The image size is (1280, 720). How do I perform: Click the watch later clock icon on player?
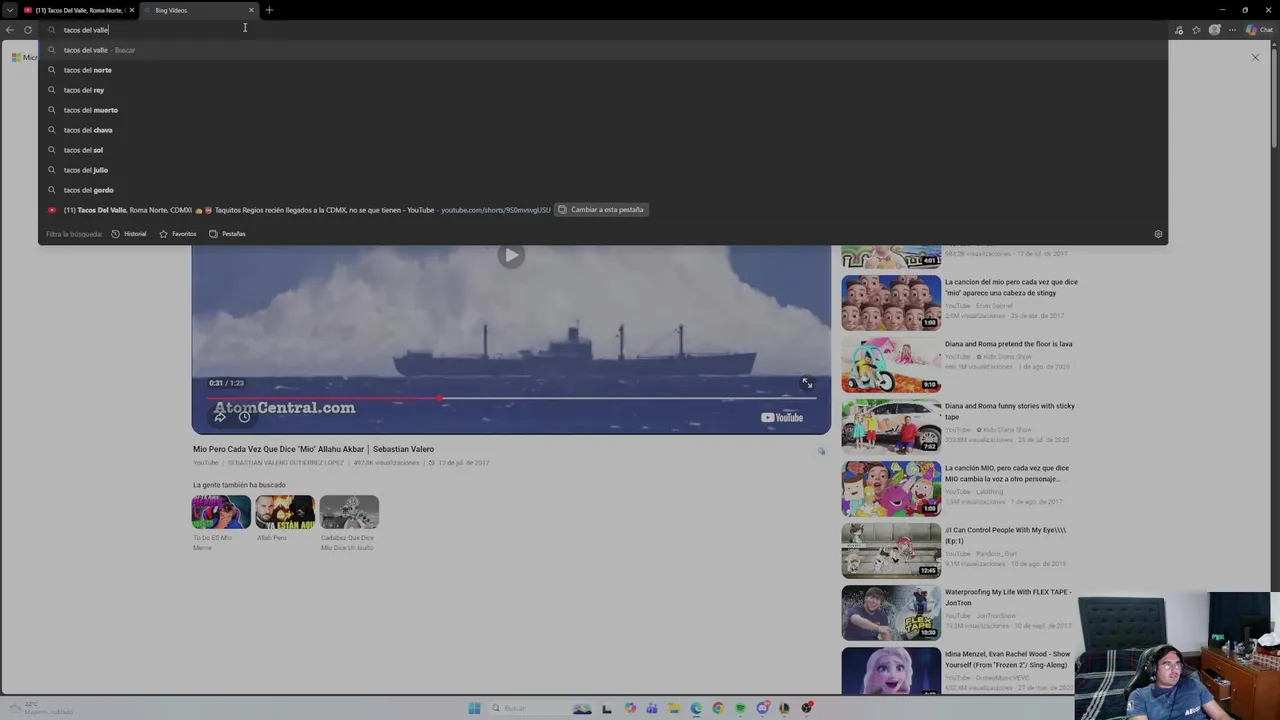[x=244, y=417]
